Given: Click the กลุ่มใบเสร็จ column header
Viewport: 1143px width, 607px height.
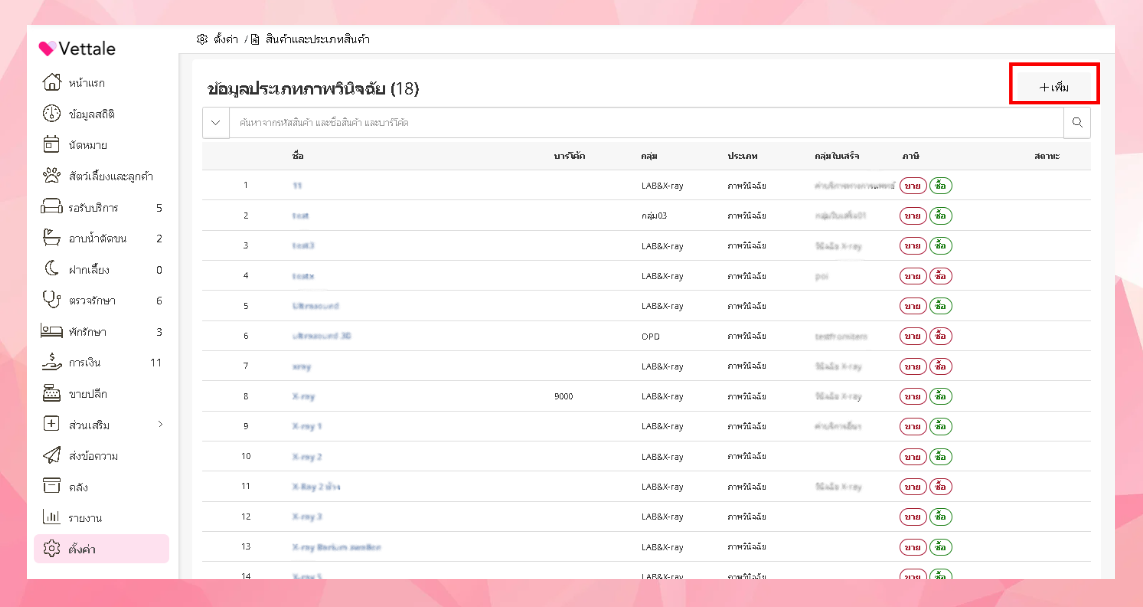Looking at the screenshot, I should click(837, 156).
